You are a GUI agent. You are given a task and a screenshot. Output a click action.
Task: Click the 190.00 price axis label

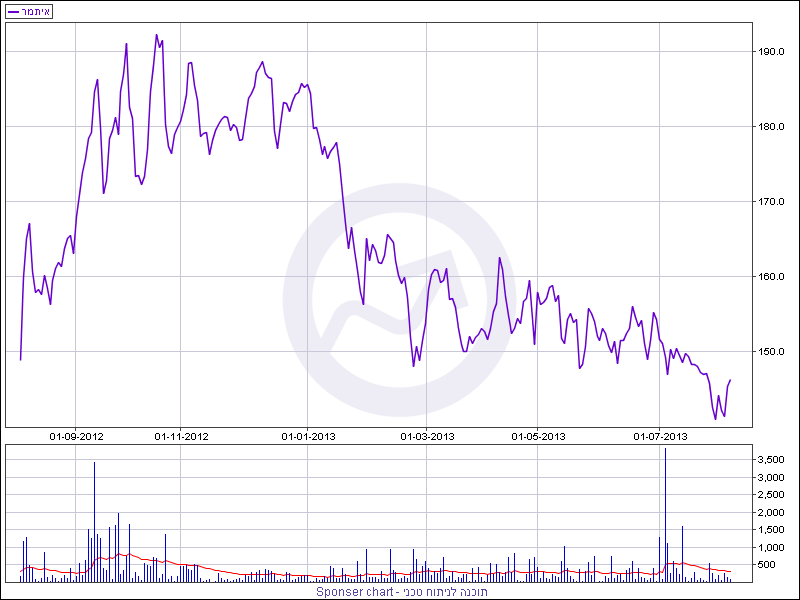771,52
